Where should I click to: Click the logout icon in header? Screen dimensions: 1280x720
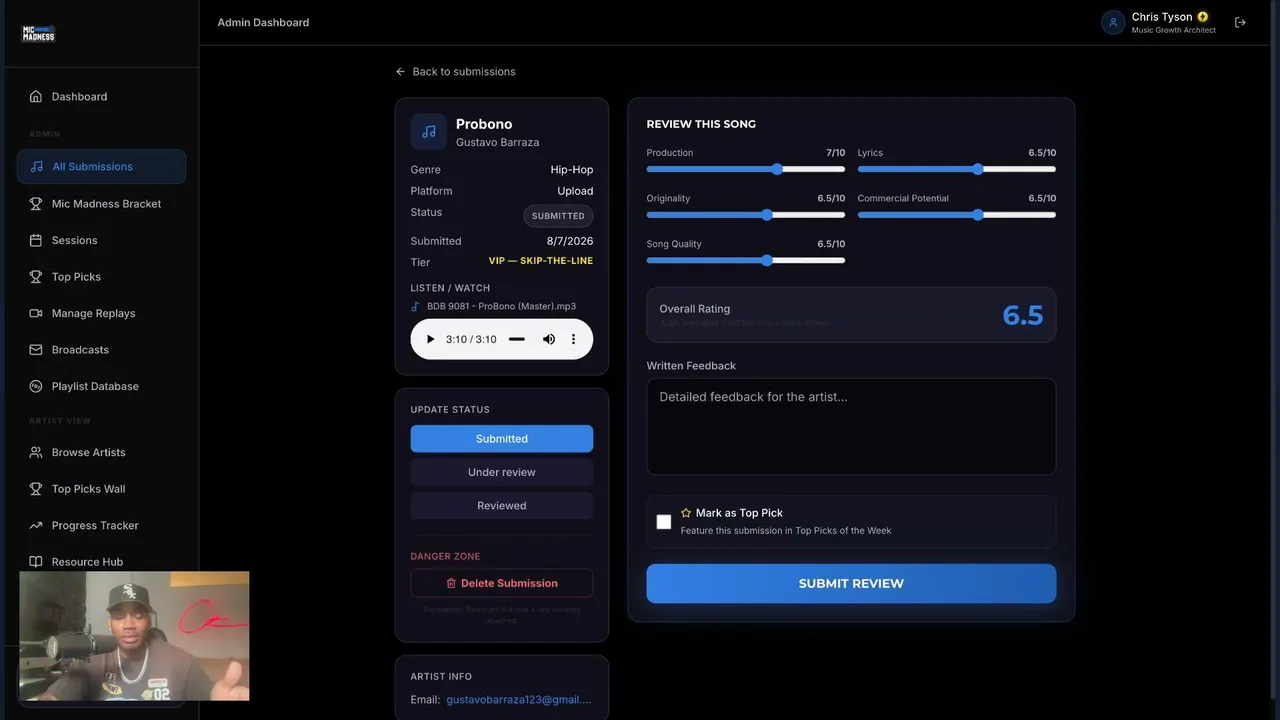click(1240, 22)
